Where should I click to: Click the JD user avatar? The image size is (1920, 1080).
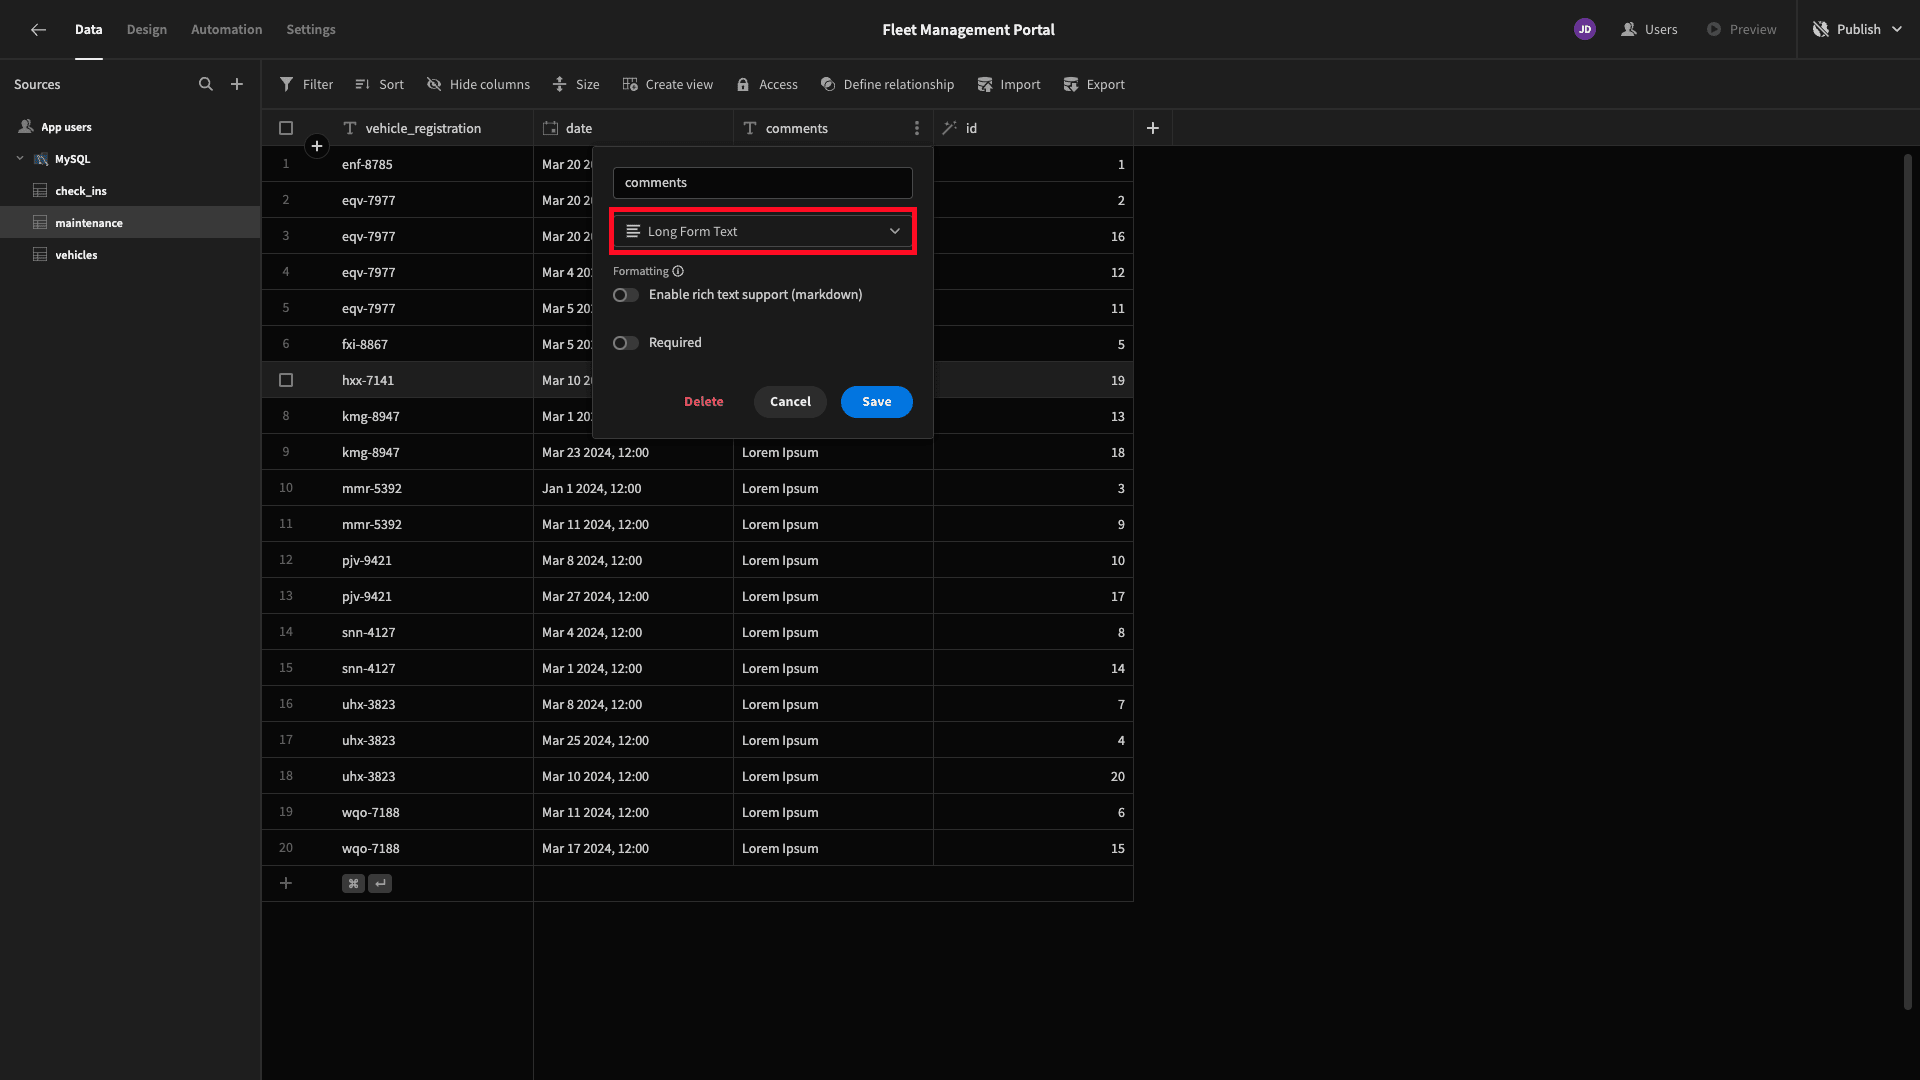pyautogui.click(x=1584, y=29)
